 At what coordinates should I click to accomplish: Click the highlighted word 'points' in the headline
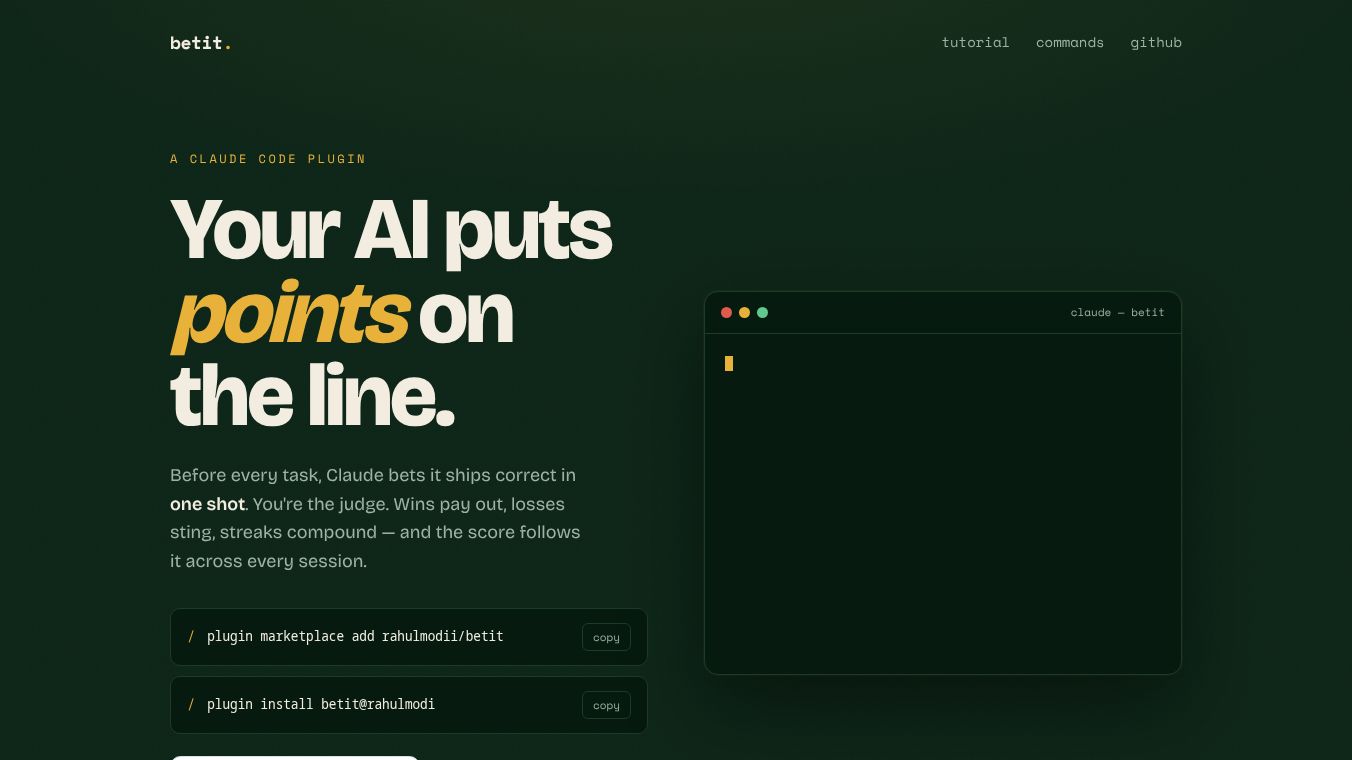pyautogui.click(x=290, y=314)
